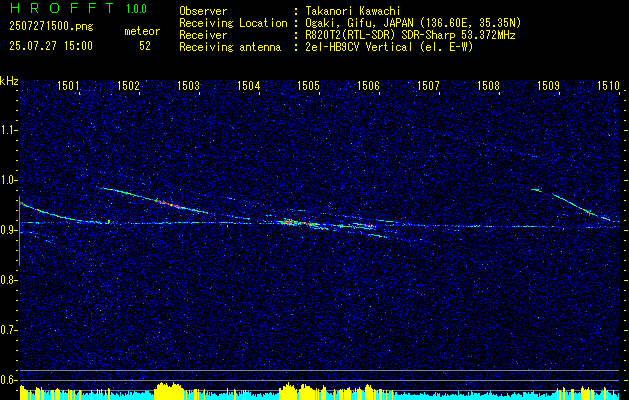Click the 1.1 frequency axis label

click(8, 130)
